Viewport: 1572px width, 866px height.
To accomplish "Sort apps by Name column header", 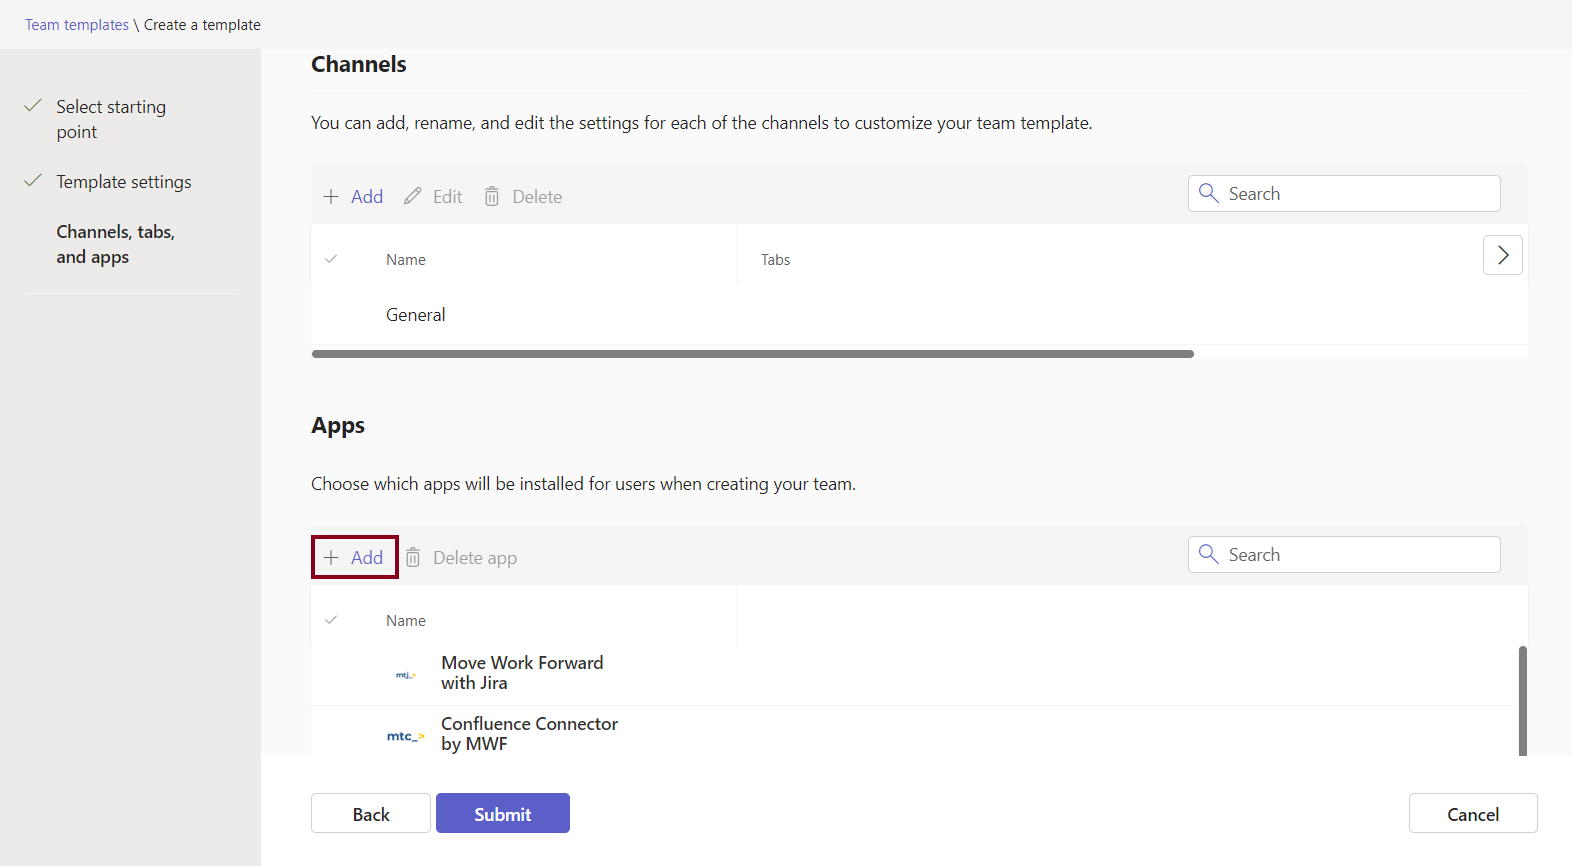I will point(406,621).
